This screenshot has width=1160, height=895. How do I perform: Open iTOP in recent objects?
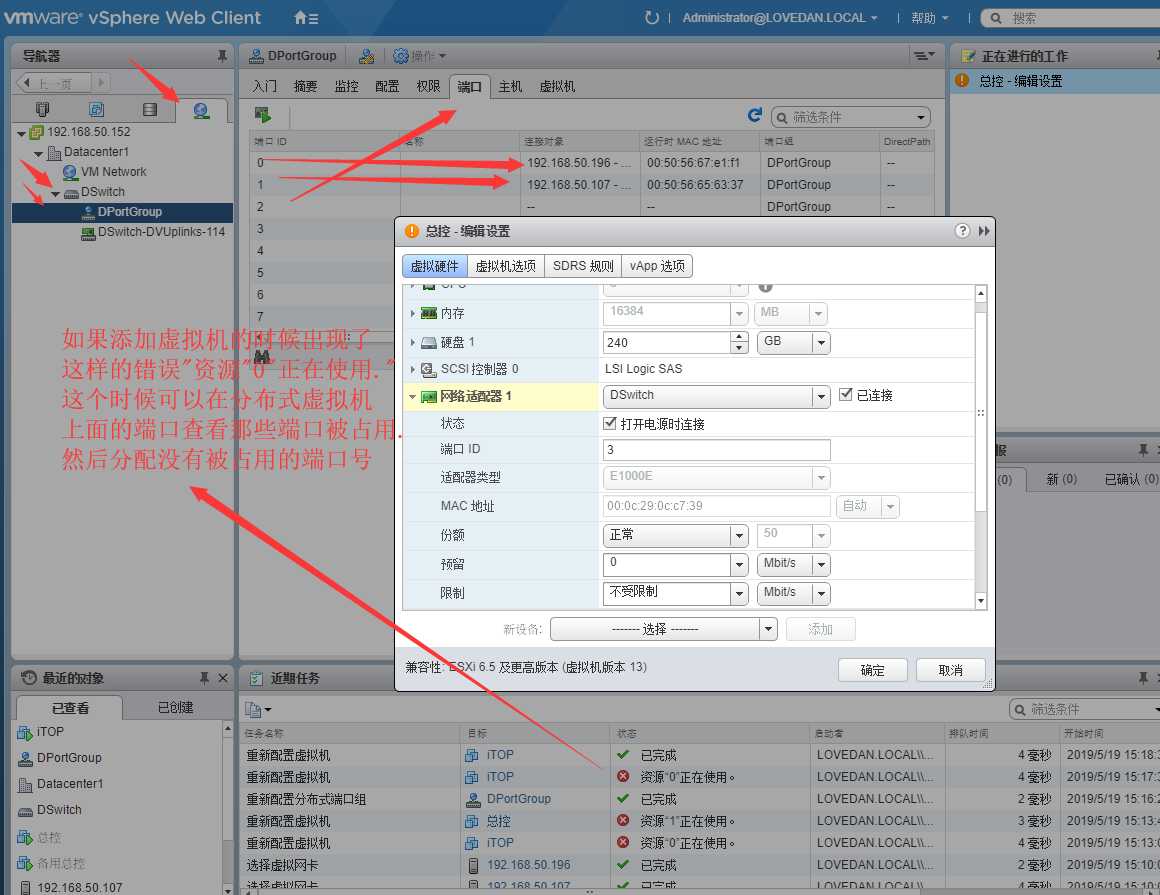(50, 732)
